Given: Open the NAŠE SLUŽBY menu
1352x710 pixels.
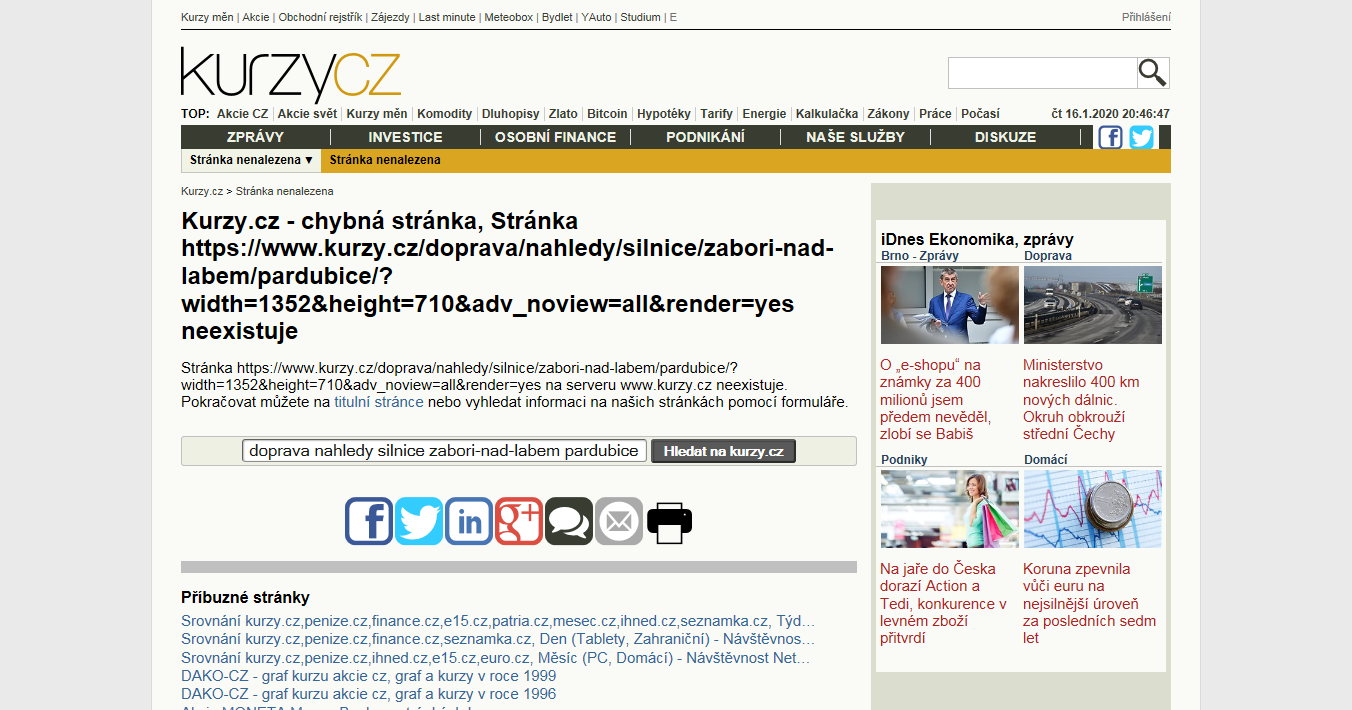Looking at the screenshot, I should (855, 137).
